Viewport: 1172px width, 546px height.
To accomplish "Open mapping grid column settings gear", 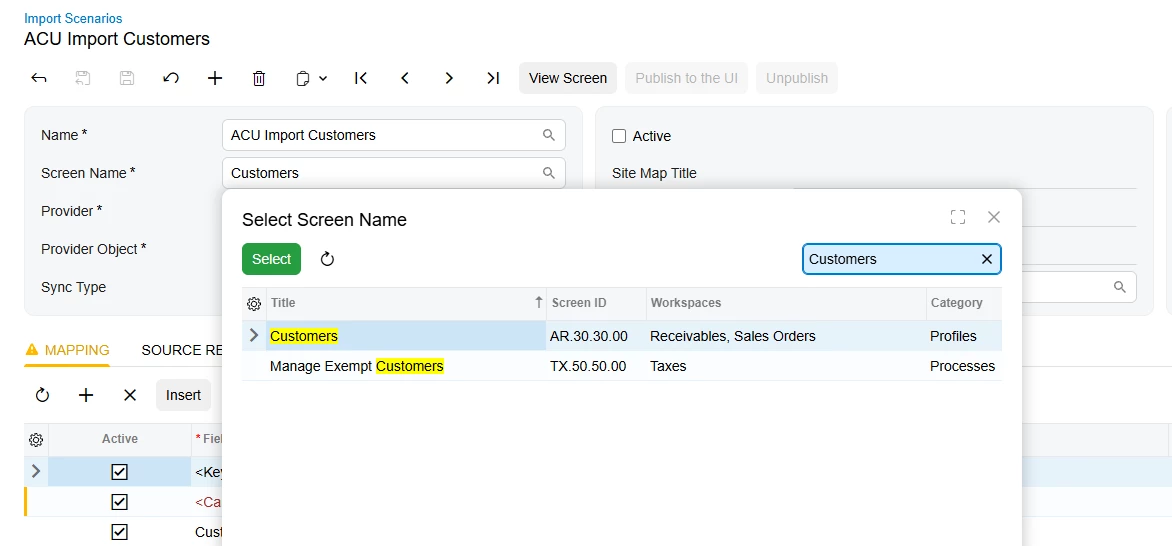I will pyautogui.click(x=36, y=439).
